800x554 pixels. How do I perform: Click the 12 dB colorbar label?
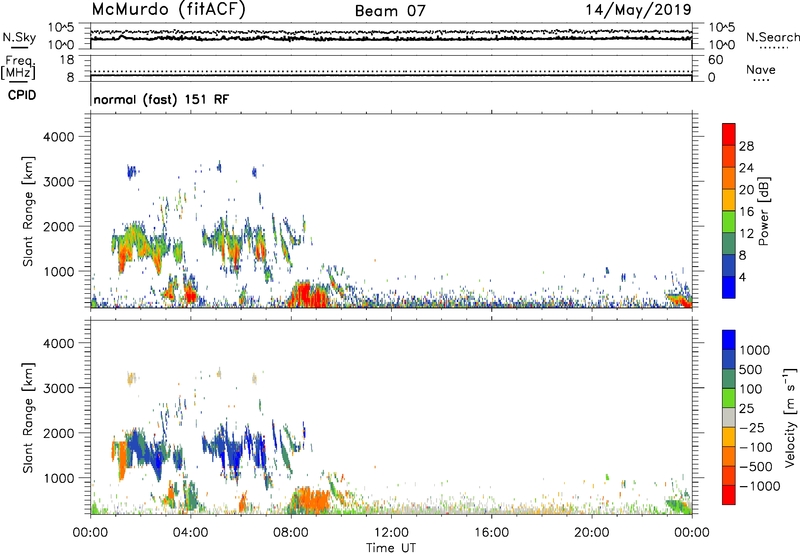pyautogui.click(x=746, y=234)
